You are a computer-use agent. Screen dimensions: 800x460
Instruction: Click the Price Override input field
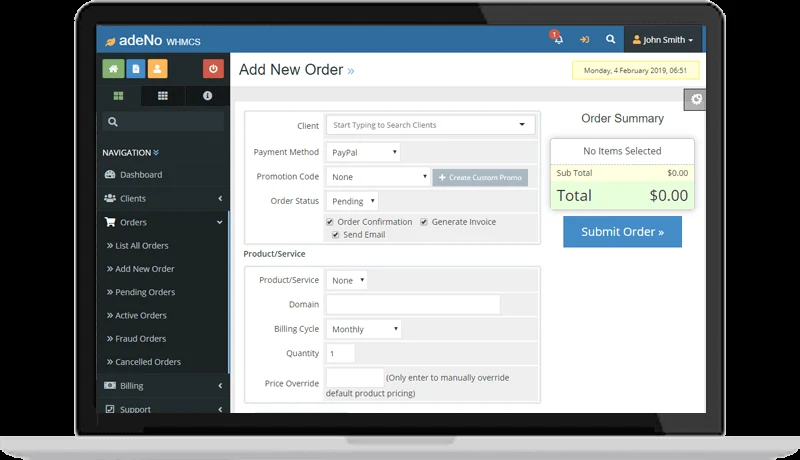tap(355, 378)
